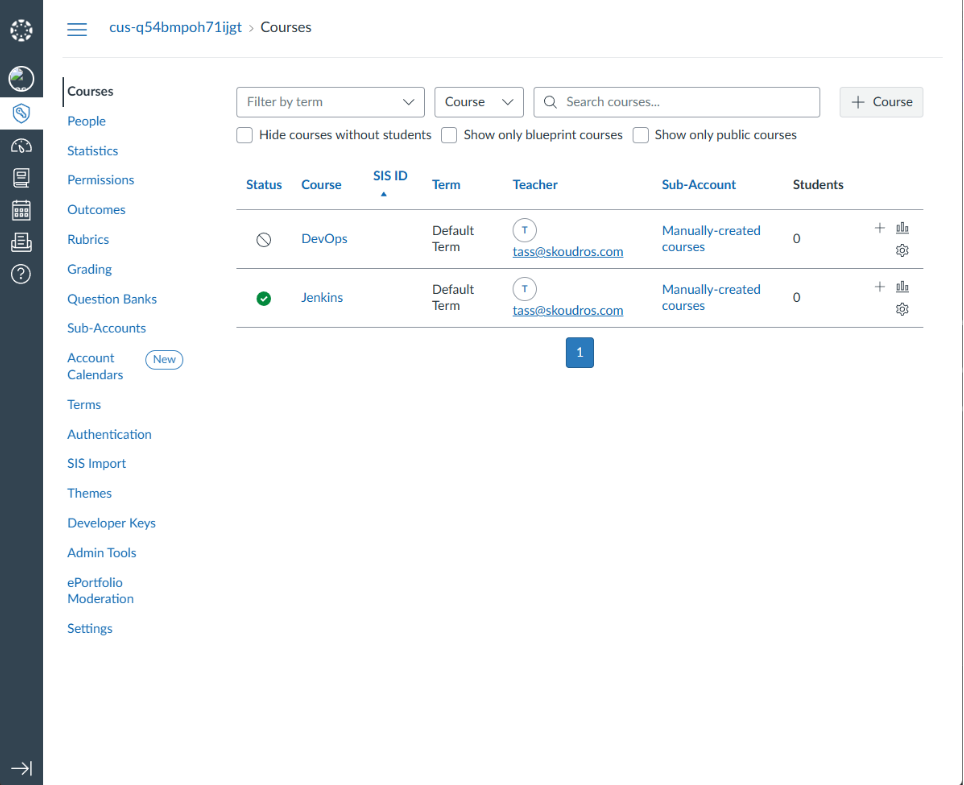Click the Jenkins teacher avatar
The width and height of the screenshot is (964, 785).
point(524,289)
